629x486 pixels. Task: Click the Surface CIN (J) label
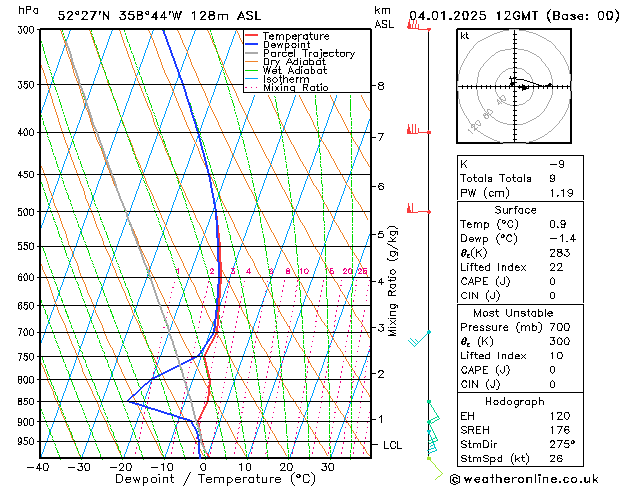pos(480,296)
